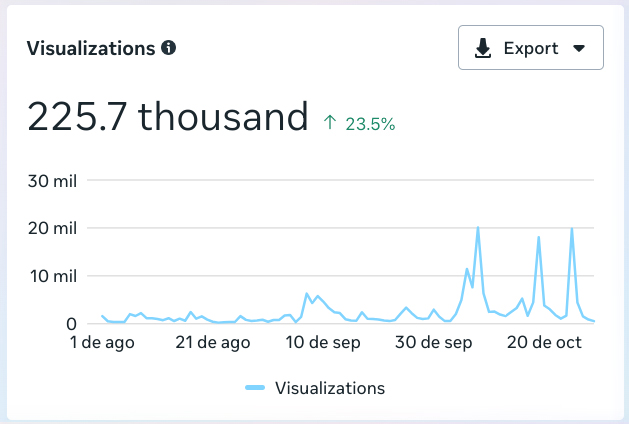Select the 225.7 thousand total figure
The width and height of the screenshot is (629, 424).
[x=167, y=118]
